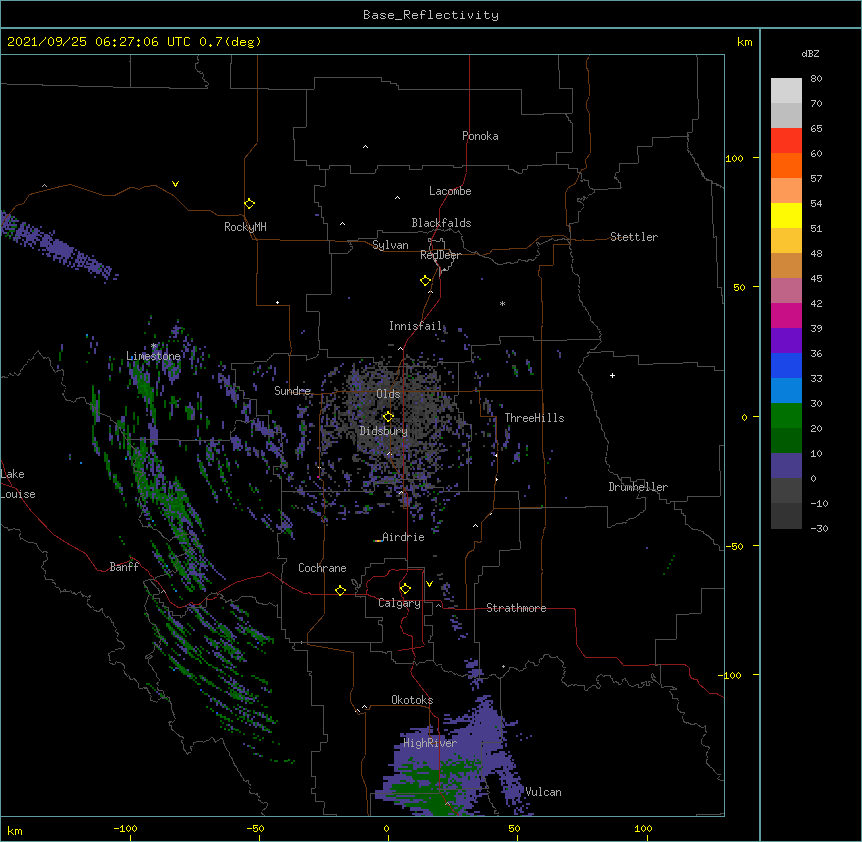
Task: Click the Calgary label
Action: point(399,603)
